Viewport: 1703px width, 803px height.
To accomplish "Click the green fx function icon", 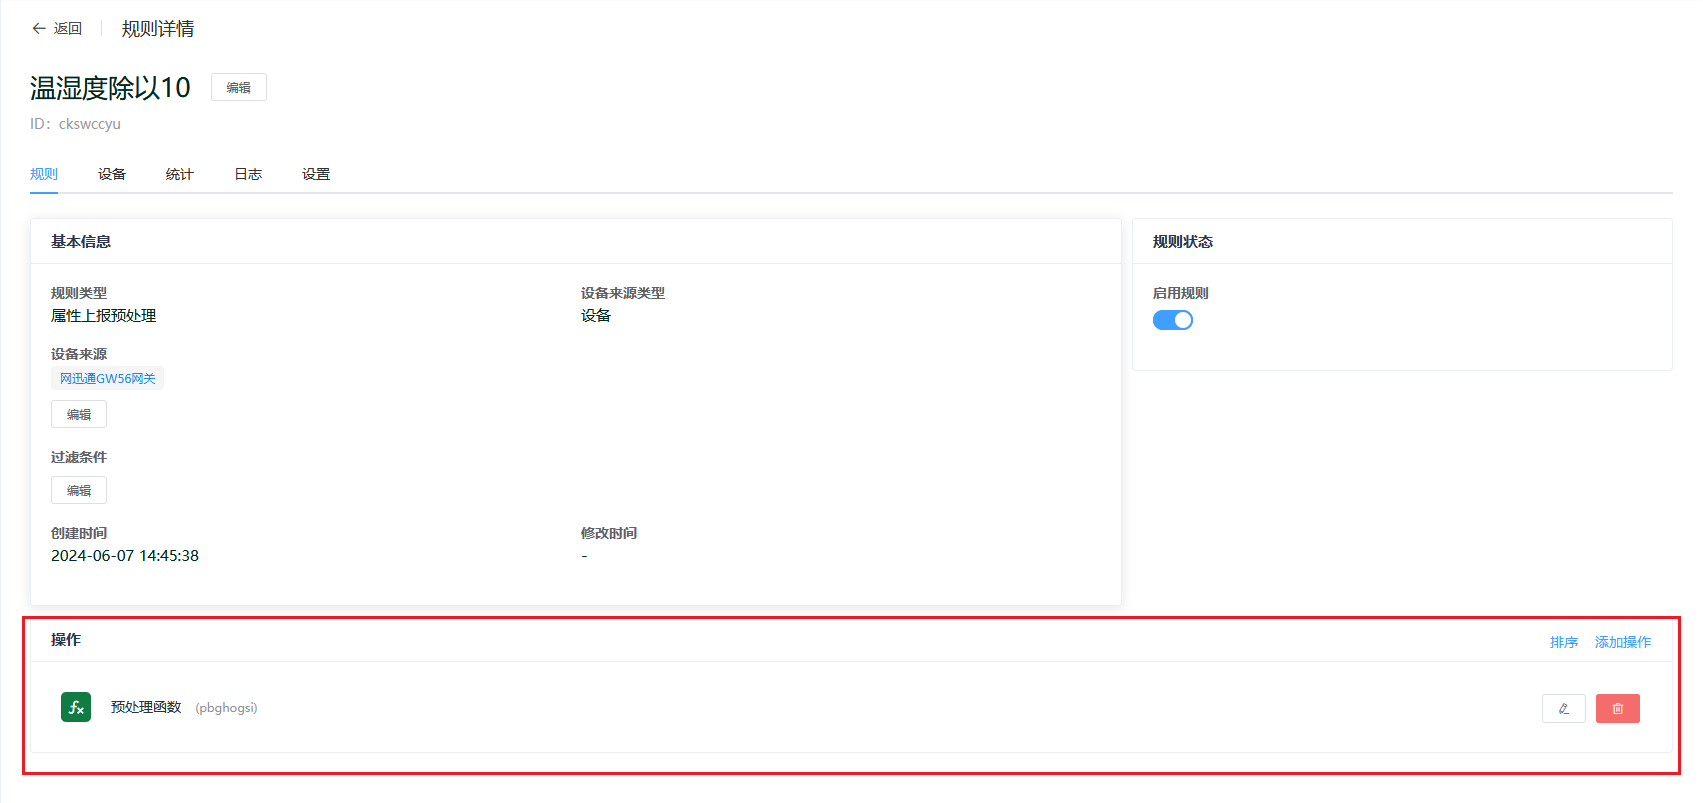I will (76, 707).
